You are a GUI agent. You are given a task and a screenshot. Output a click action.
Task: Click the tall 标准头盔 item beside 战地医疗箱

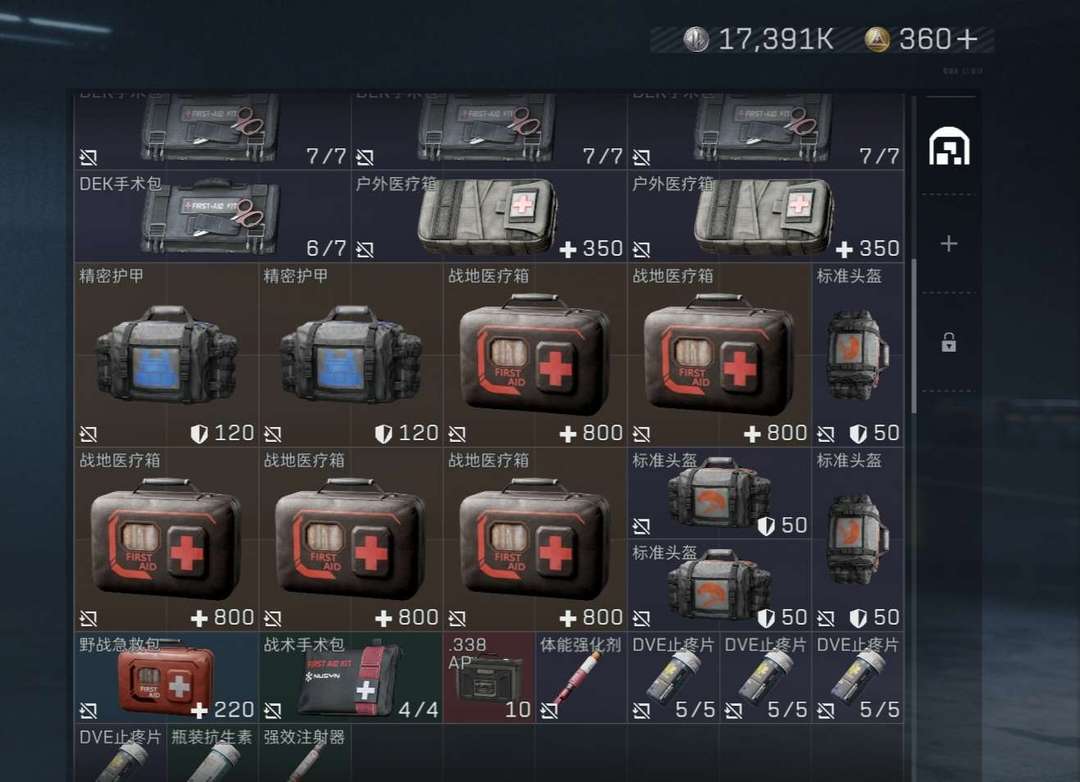(x=858, y=355)
